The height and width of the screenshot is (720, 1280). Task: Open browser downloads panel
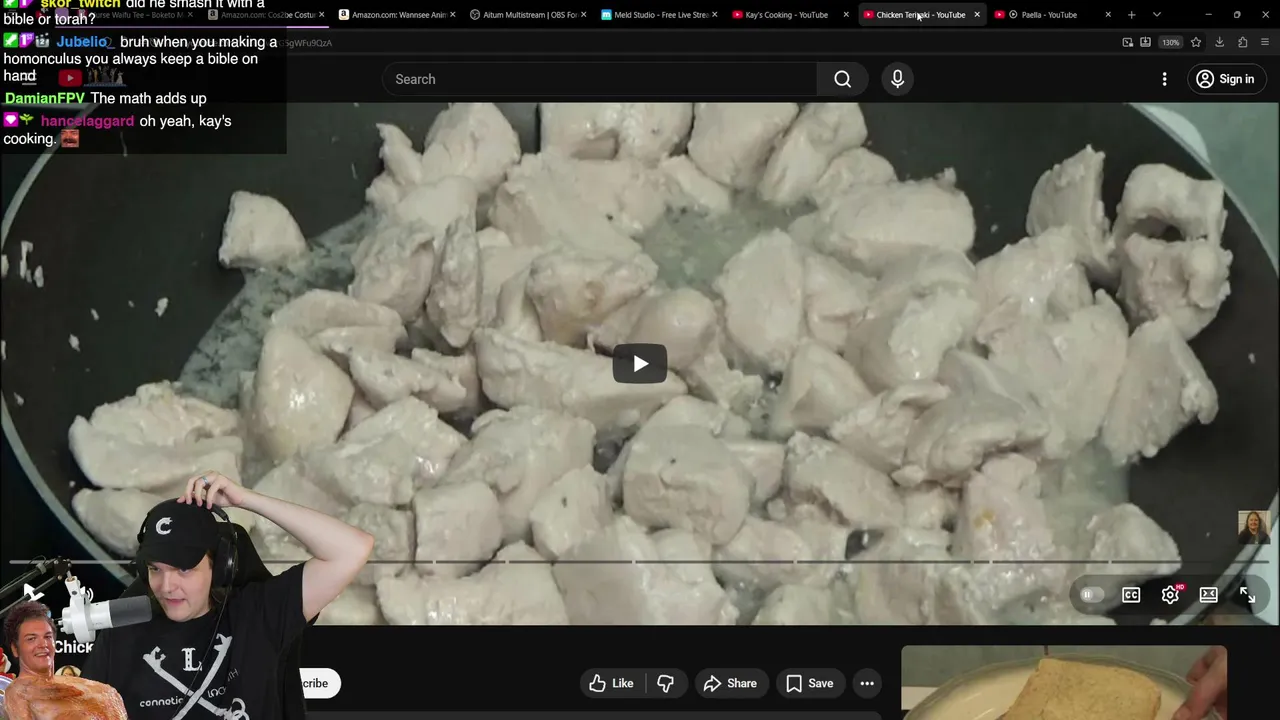point(1219,42)
